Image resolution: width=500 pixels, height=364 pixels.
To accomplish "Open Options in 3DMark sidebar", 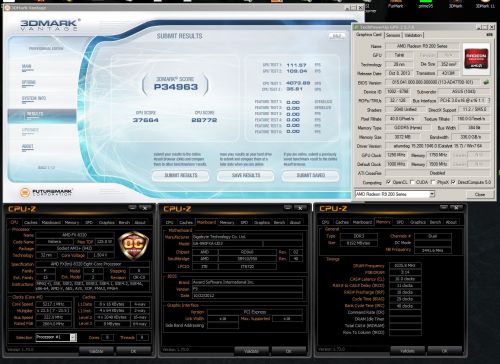I will tap(29, 83).
